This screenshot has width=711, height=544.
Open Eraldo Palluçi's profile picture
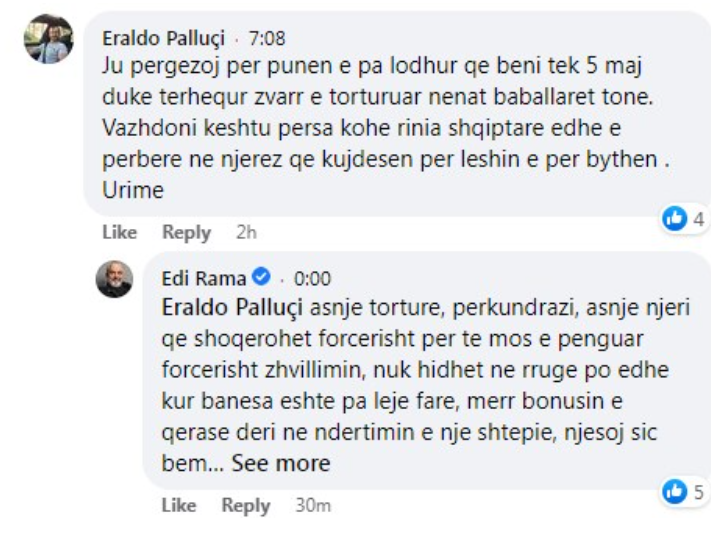[48, 42]
